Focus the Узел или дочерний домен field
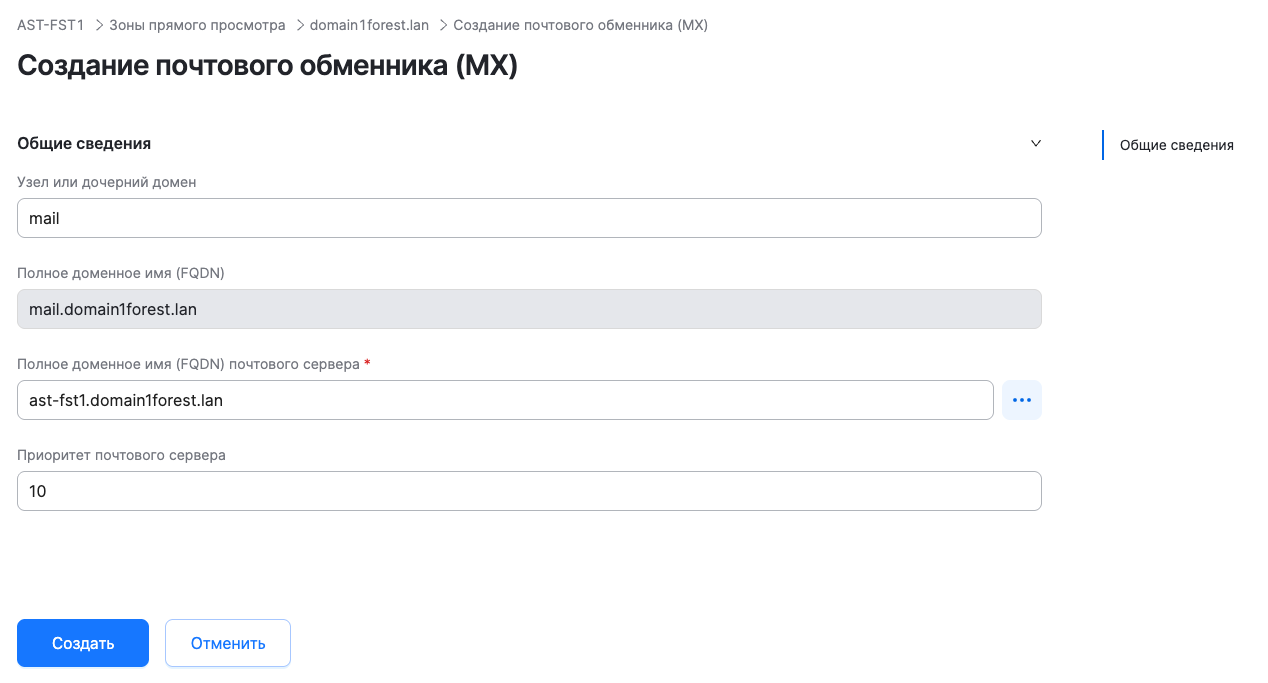Viewport: 1268px width, 683px height. coord(529,218)
